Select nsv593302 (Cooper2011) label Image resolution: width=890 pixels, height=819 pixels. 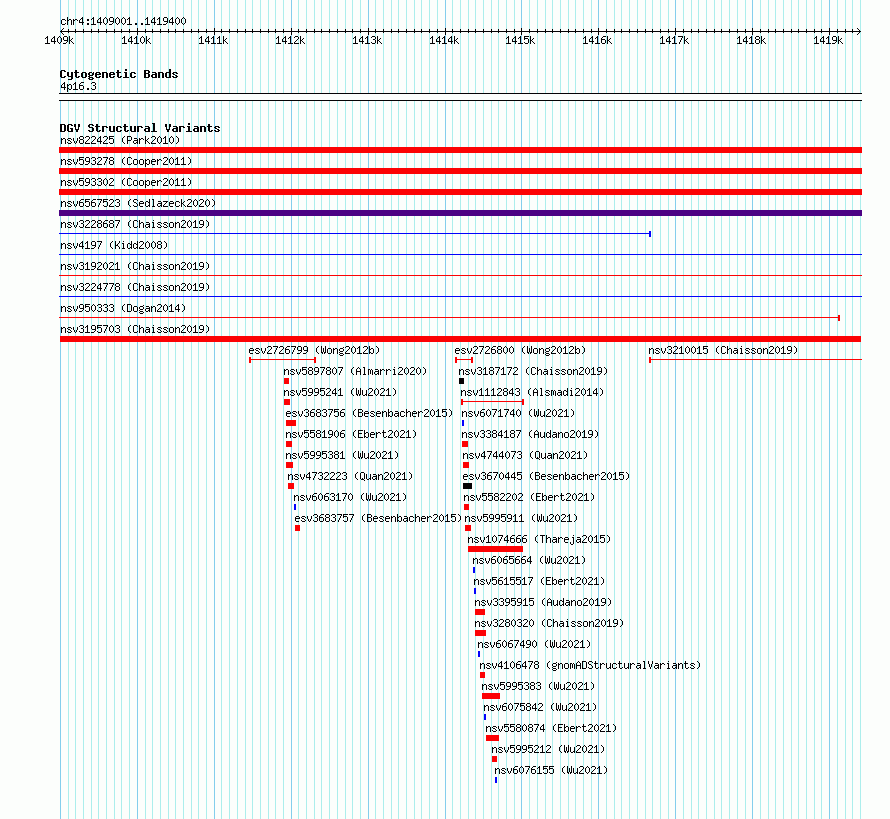click(x=126, y=182)
